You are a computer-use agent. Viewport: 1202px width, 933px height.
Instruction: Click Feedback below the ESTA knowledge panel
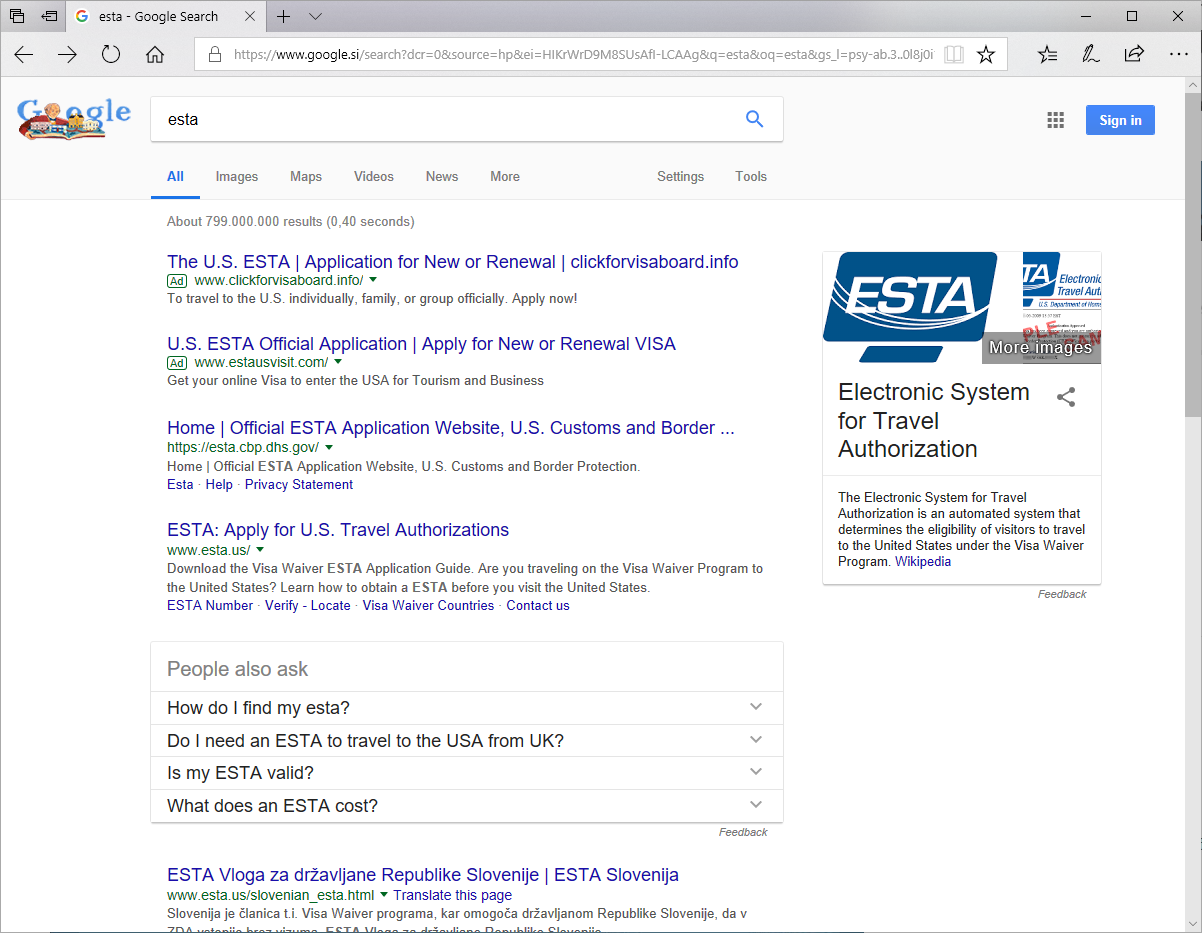[x=1062, y=594]
